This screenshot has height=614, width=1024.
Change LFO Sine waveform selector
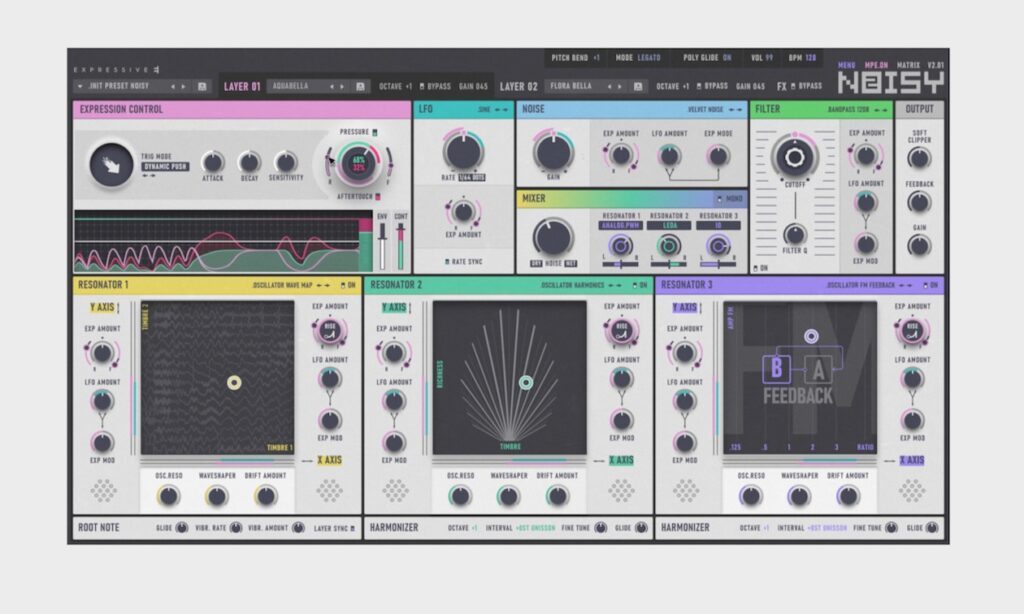(x=493, y=110)
